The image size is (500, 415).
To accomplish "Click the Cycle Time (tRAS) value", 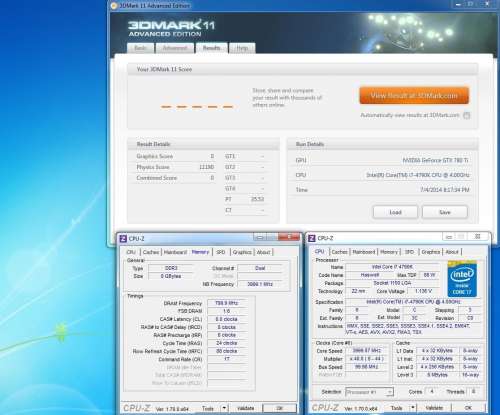I will [x=227, y=343].
